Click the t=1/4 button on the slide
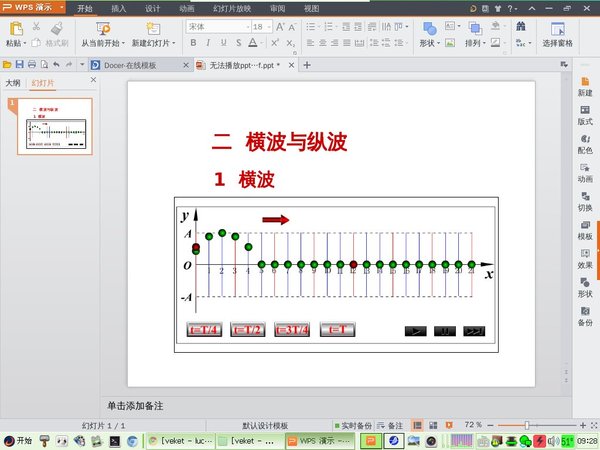 (204, 330)
